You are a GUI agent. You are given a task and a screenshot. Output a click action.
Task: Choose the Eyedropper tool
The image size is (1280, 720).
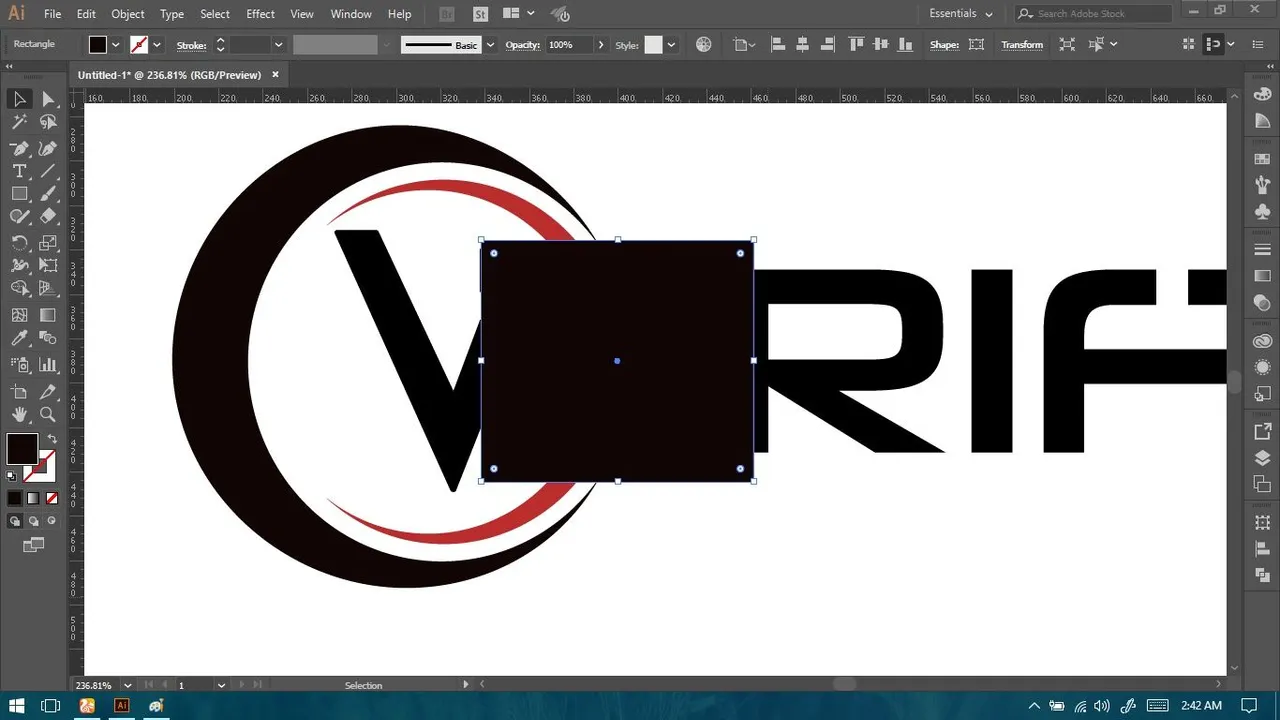[19, 339]
